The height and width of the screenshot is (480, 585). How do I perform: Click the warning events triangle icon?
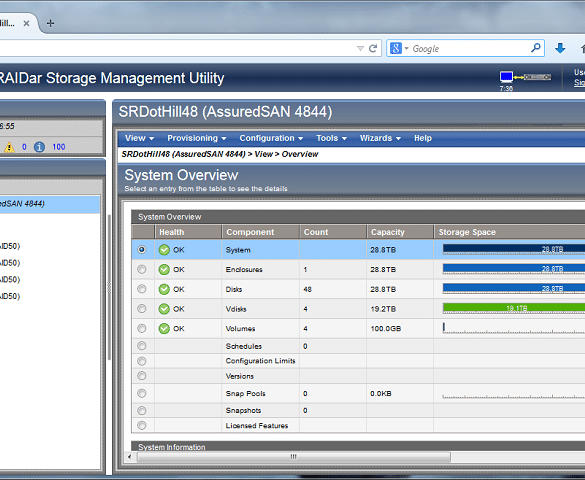(x=9, y=147)
